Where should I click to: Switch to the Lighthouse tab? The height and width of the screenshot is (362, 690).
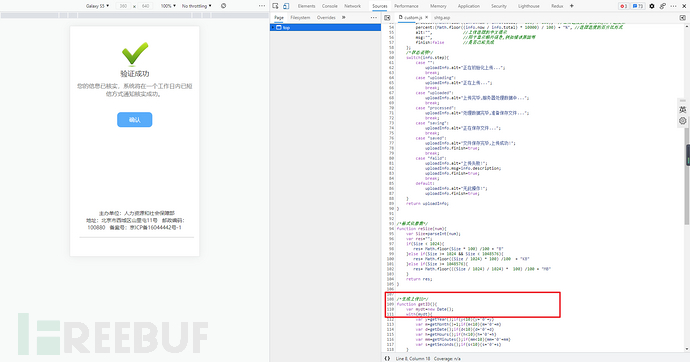529,6
